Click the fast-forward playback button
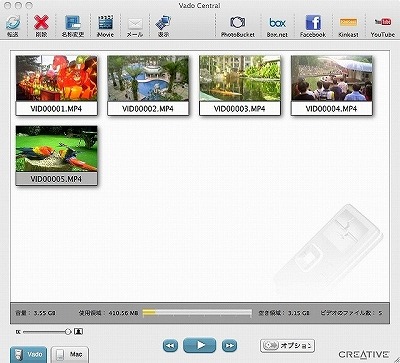The height and width of the screenshot is (363, 400). tap(229, 345)
